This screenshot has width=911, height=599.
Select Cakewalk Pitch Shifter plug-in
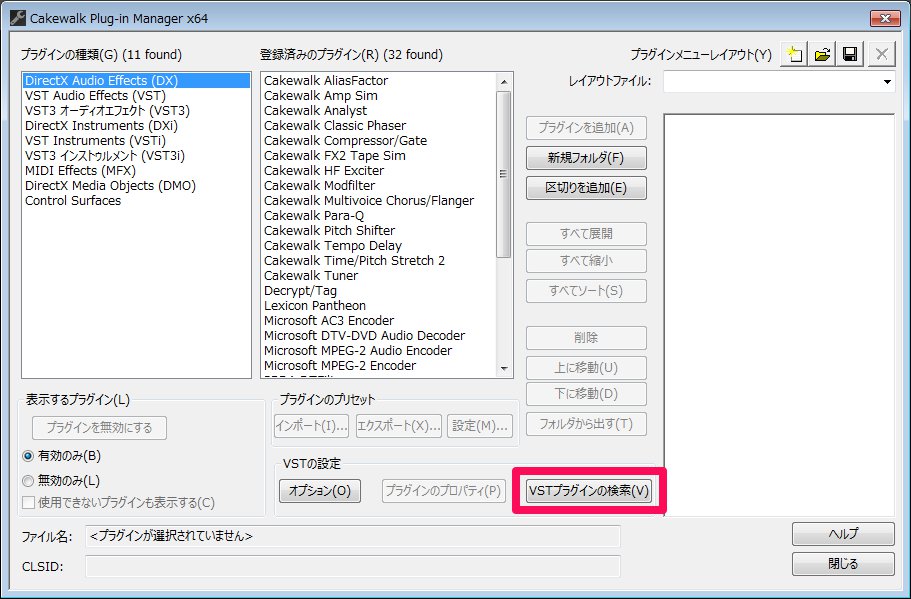[379, 231]
